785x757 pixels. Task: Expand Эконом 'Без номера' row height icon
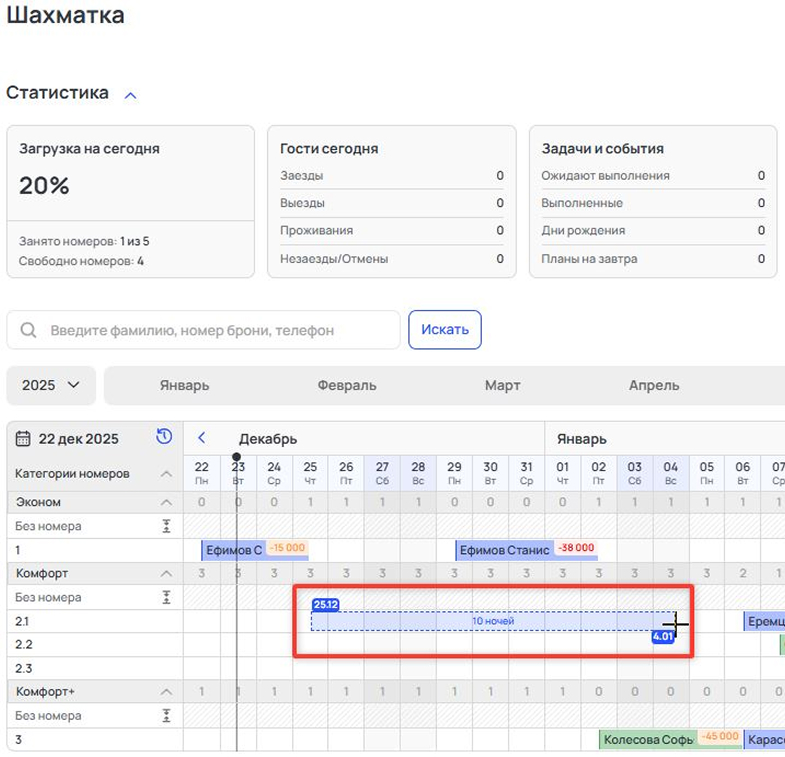point(166,526)
